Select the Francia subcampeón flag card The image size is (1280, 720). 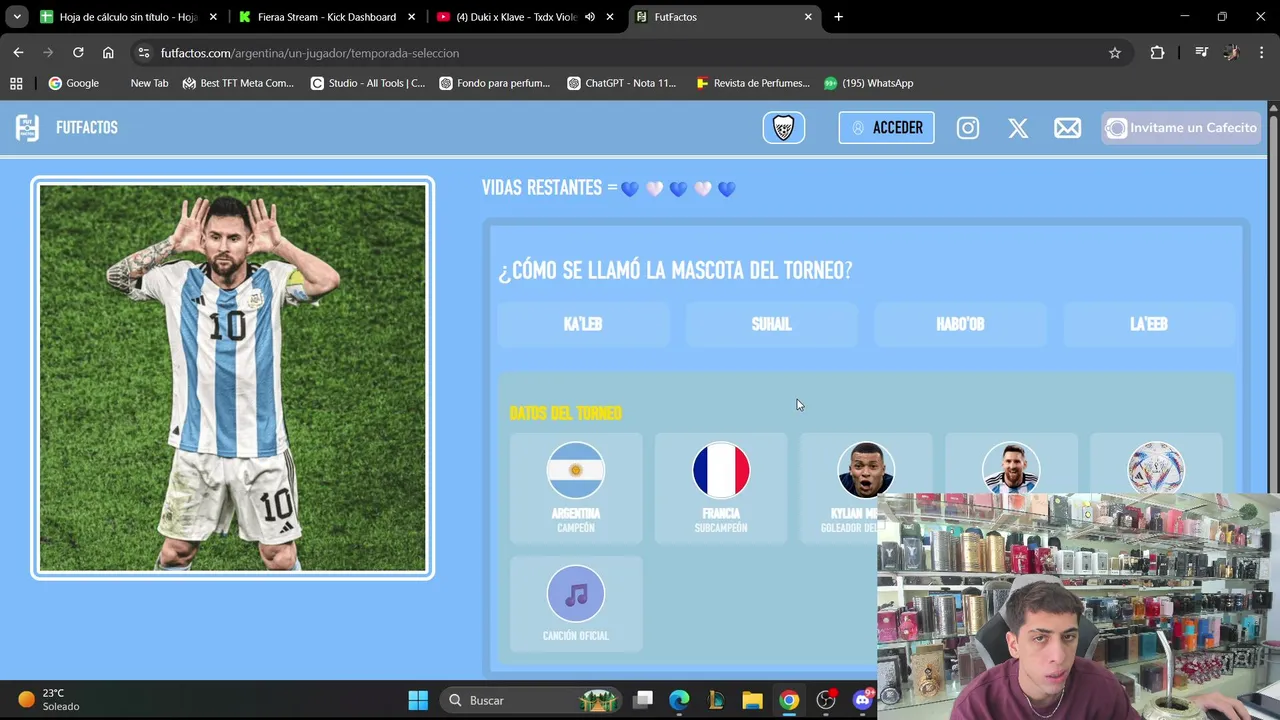click(x=721, y=488)
